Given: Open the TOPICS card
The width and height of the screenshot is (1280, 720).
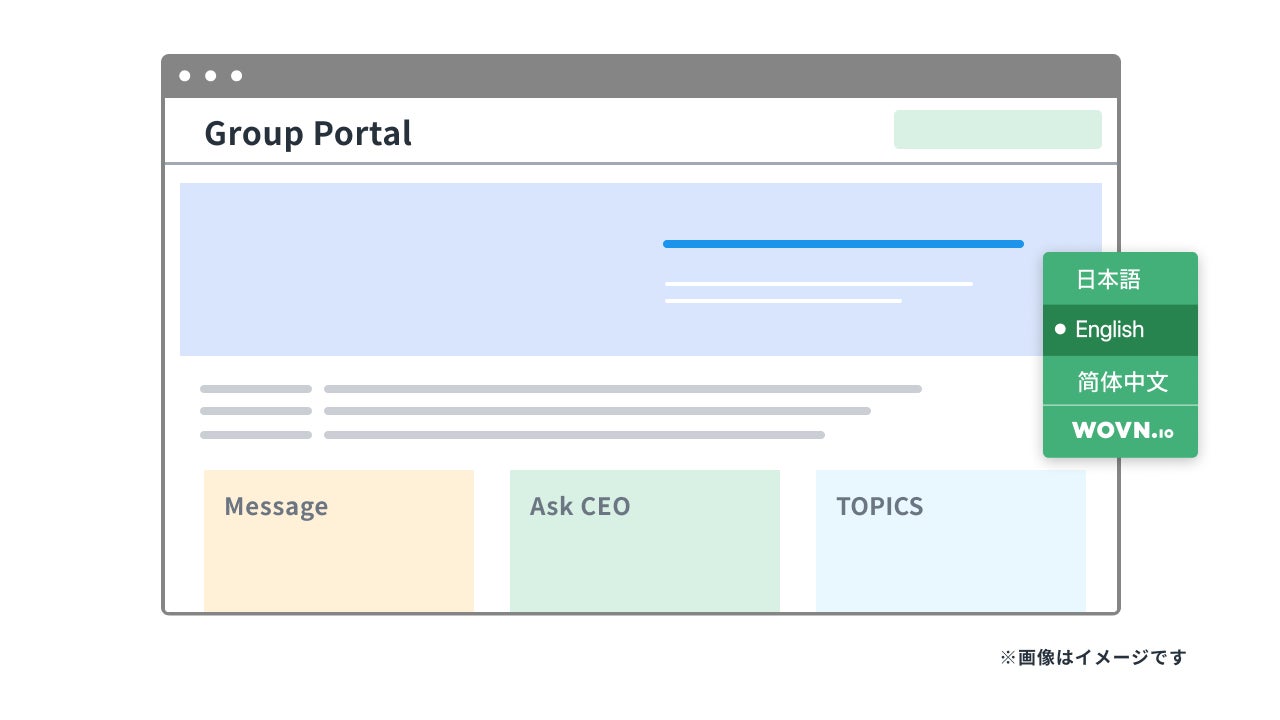Looking at the screenshot, I should [951, 540].
